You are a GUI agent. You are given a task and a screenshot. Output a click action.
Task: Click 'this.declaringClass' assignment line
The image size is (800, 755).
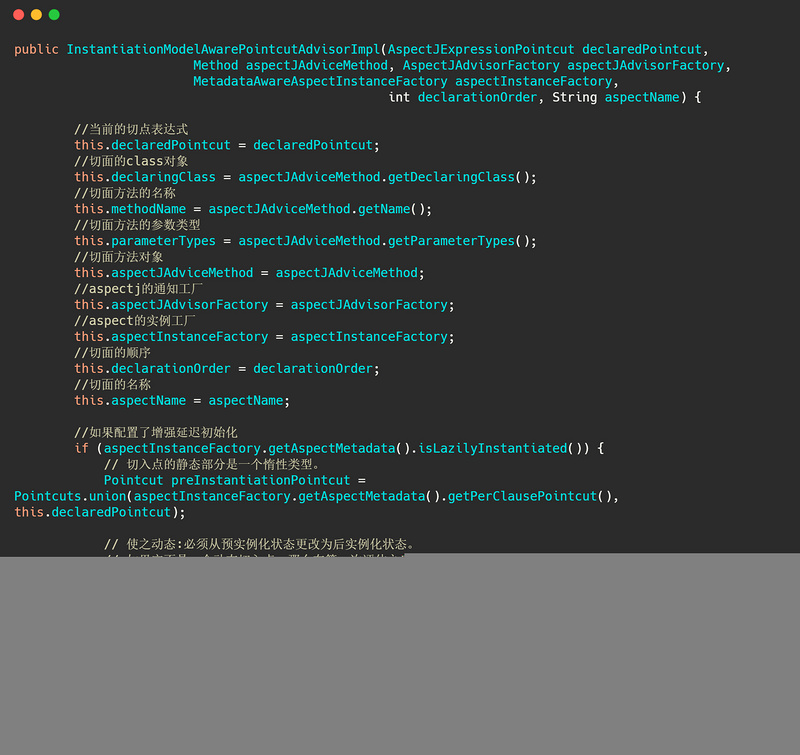pyautogui.click(x=305, y=177)
